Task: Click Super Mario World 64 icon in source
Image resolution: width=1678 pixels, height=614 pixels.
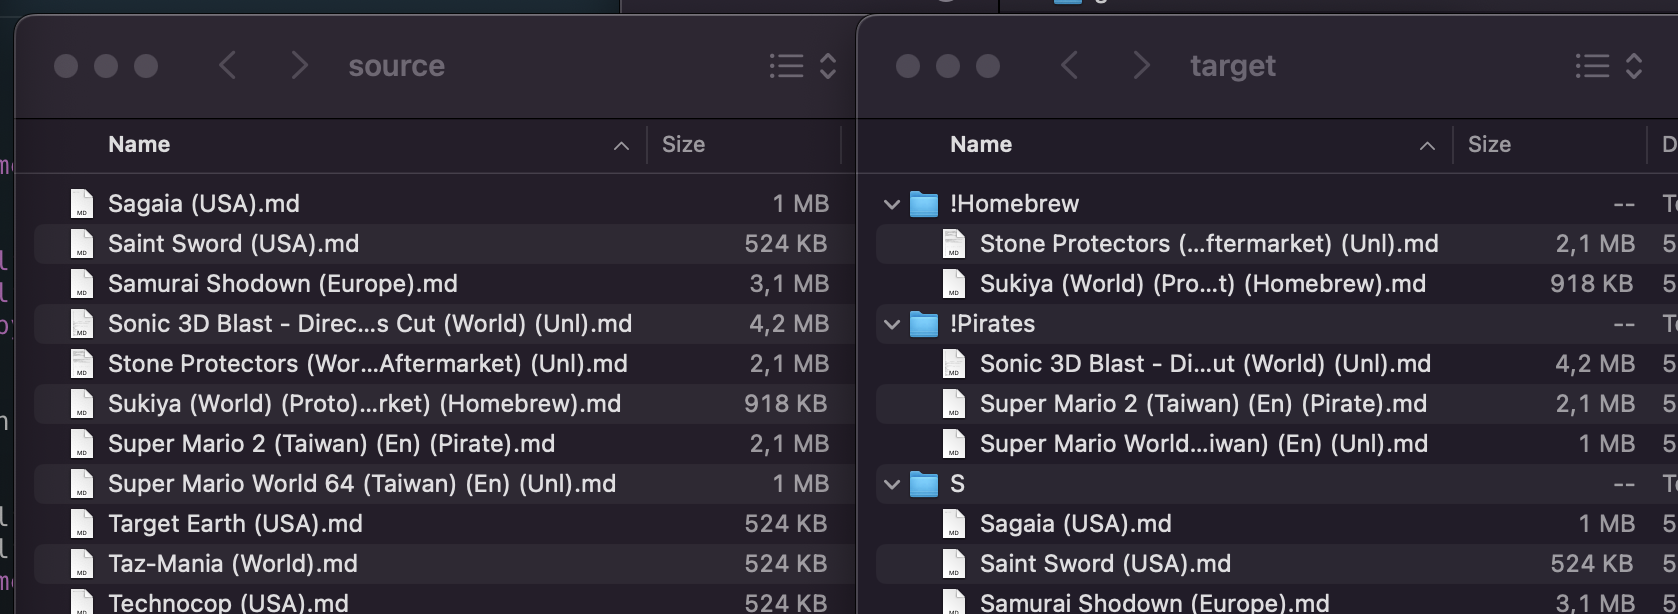Action: pos(82,484)
